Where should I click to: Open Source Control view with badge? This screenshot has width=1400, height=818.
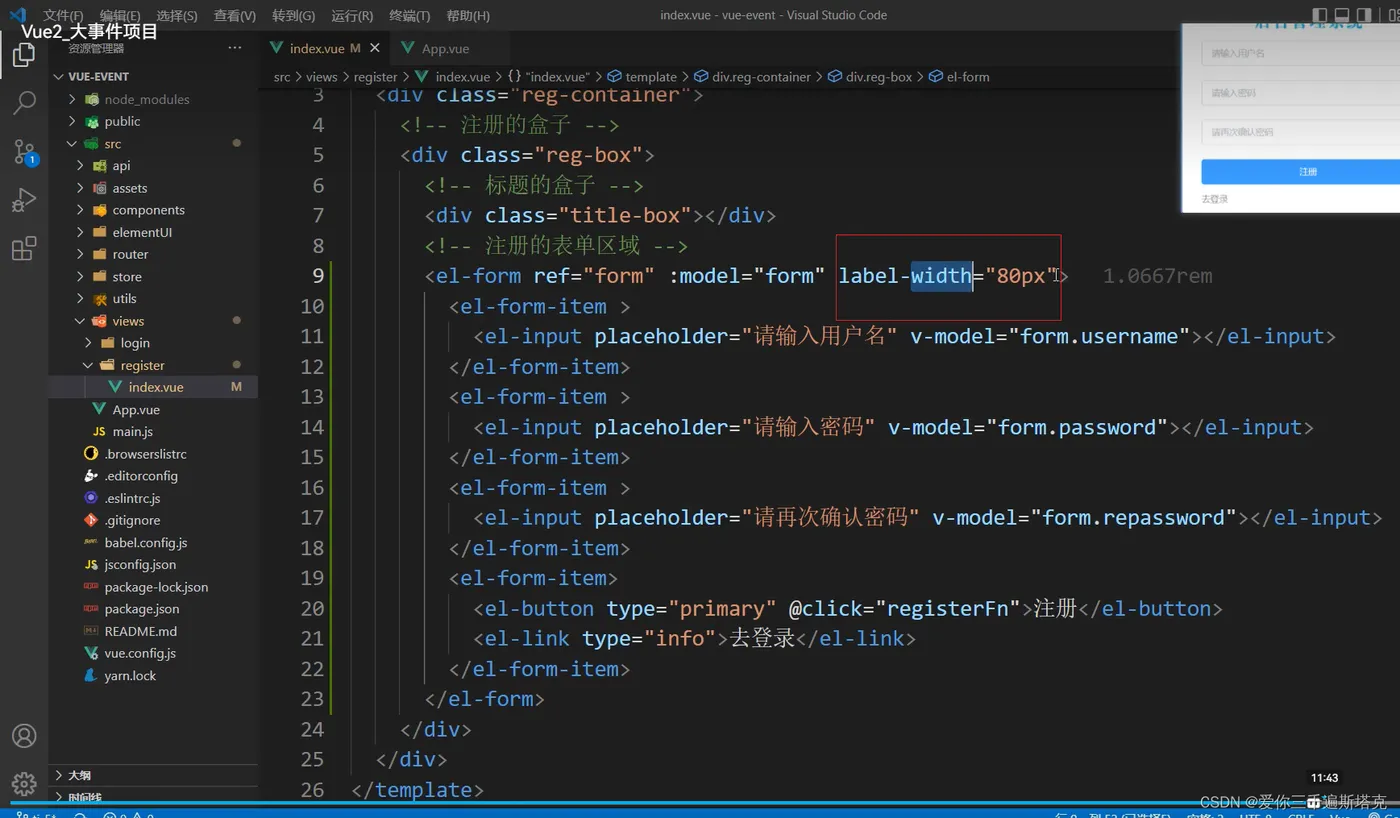[24, 151]
